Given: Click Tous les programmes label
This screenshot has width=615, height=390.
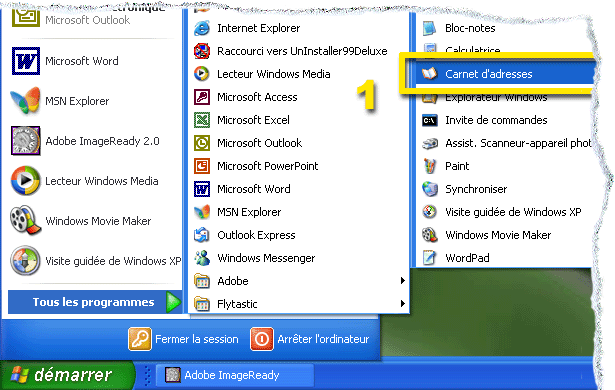Looking at the screenshot, I should [x=93, y=302].
